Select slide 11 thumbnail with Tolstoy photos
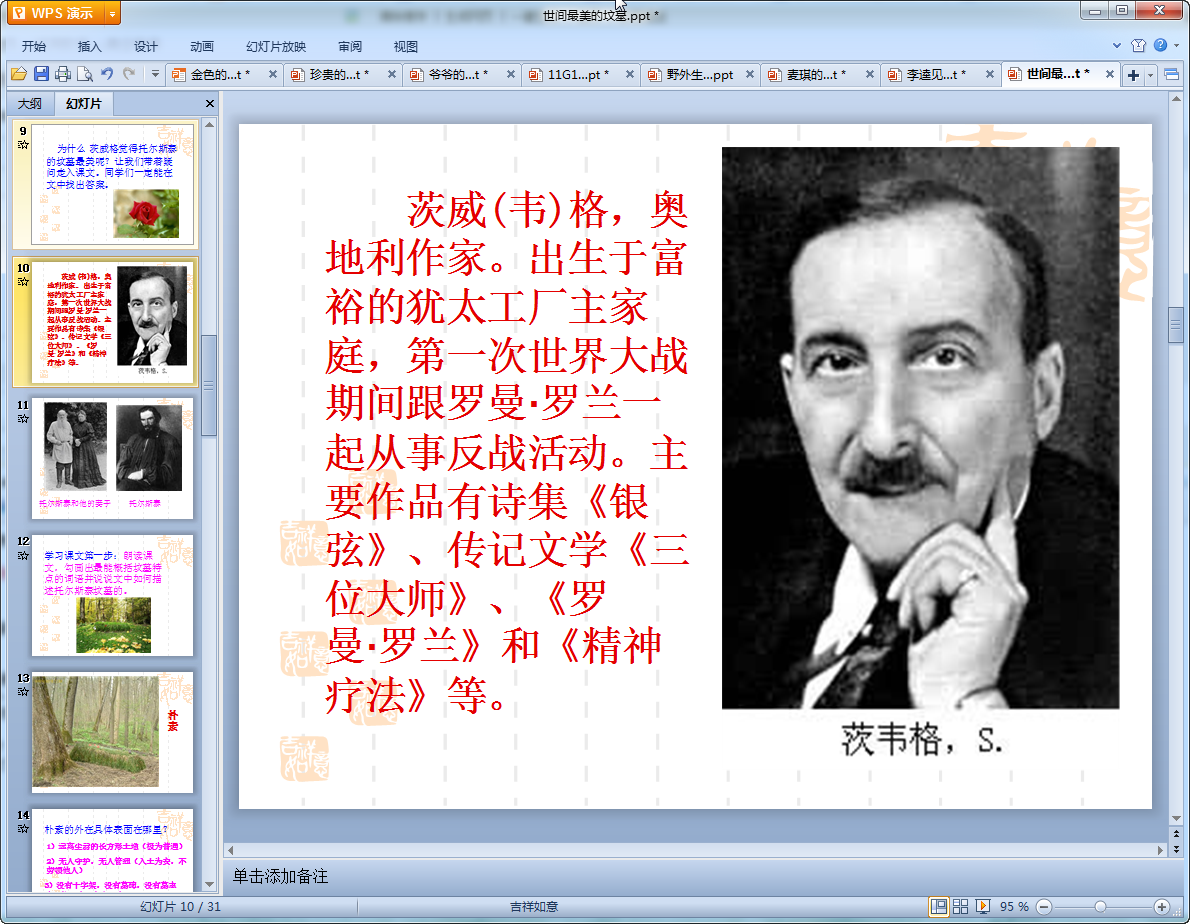 [x=112, y=458]
